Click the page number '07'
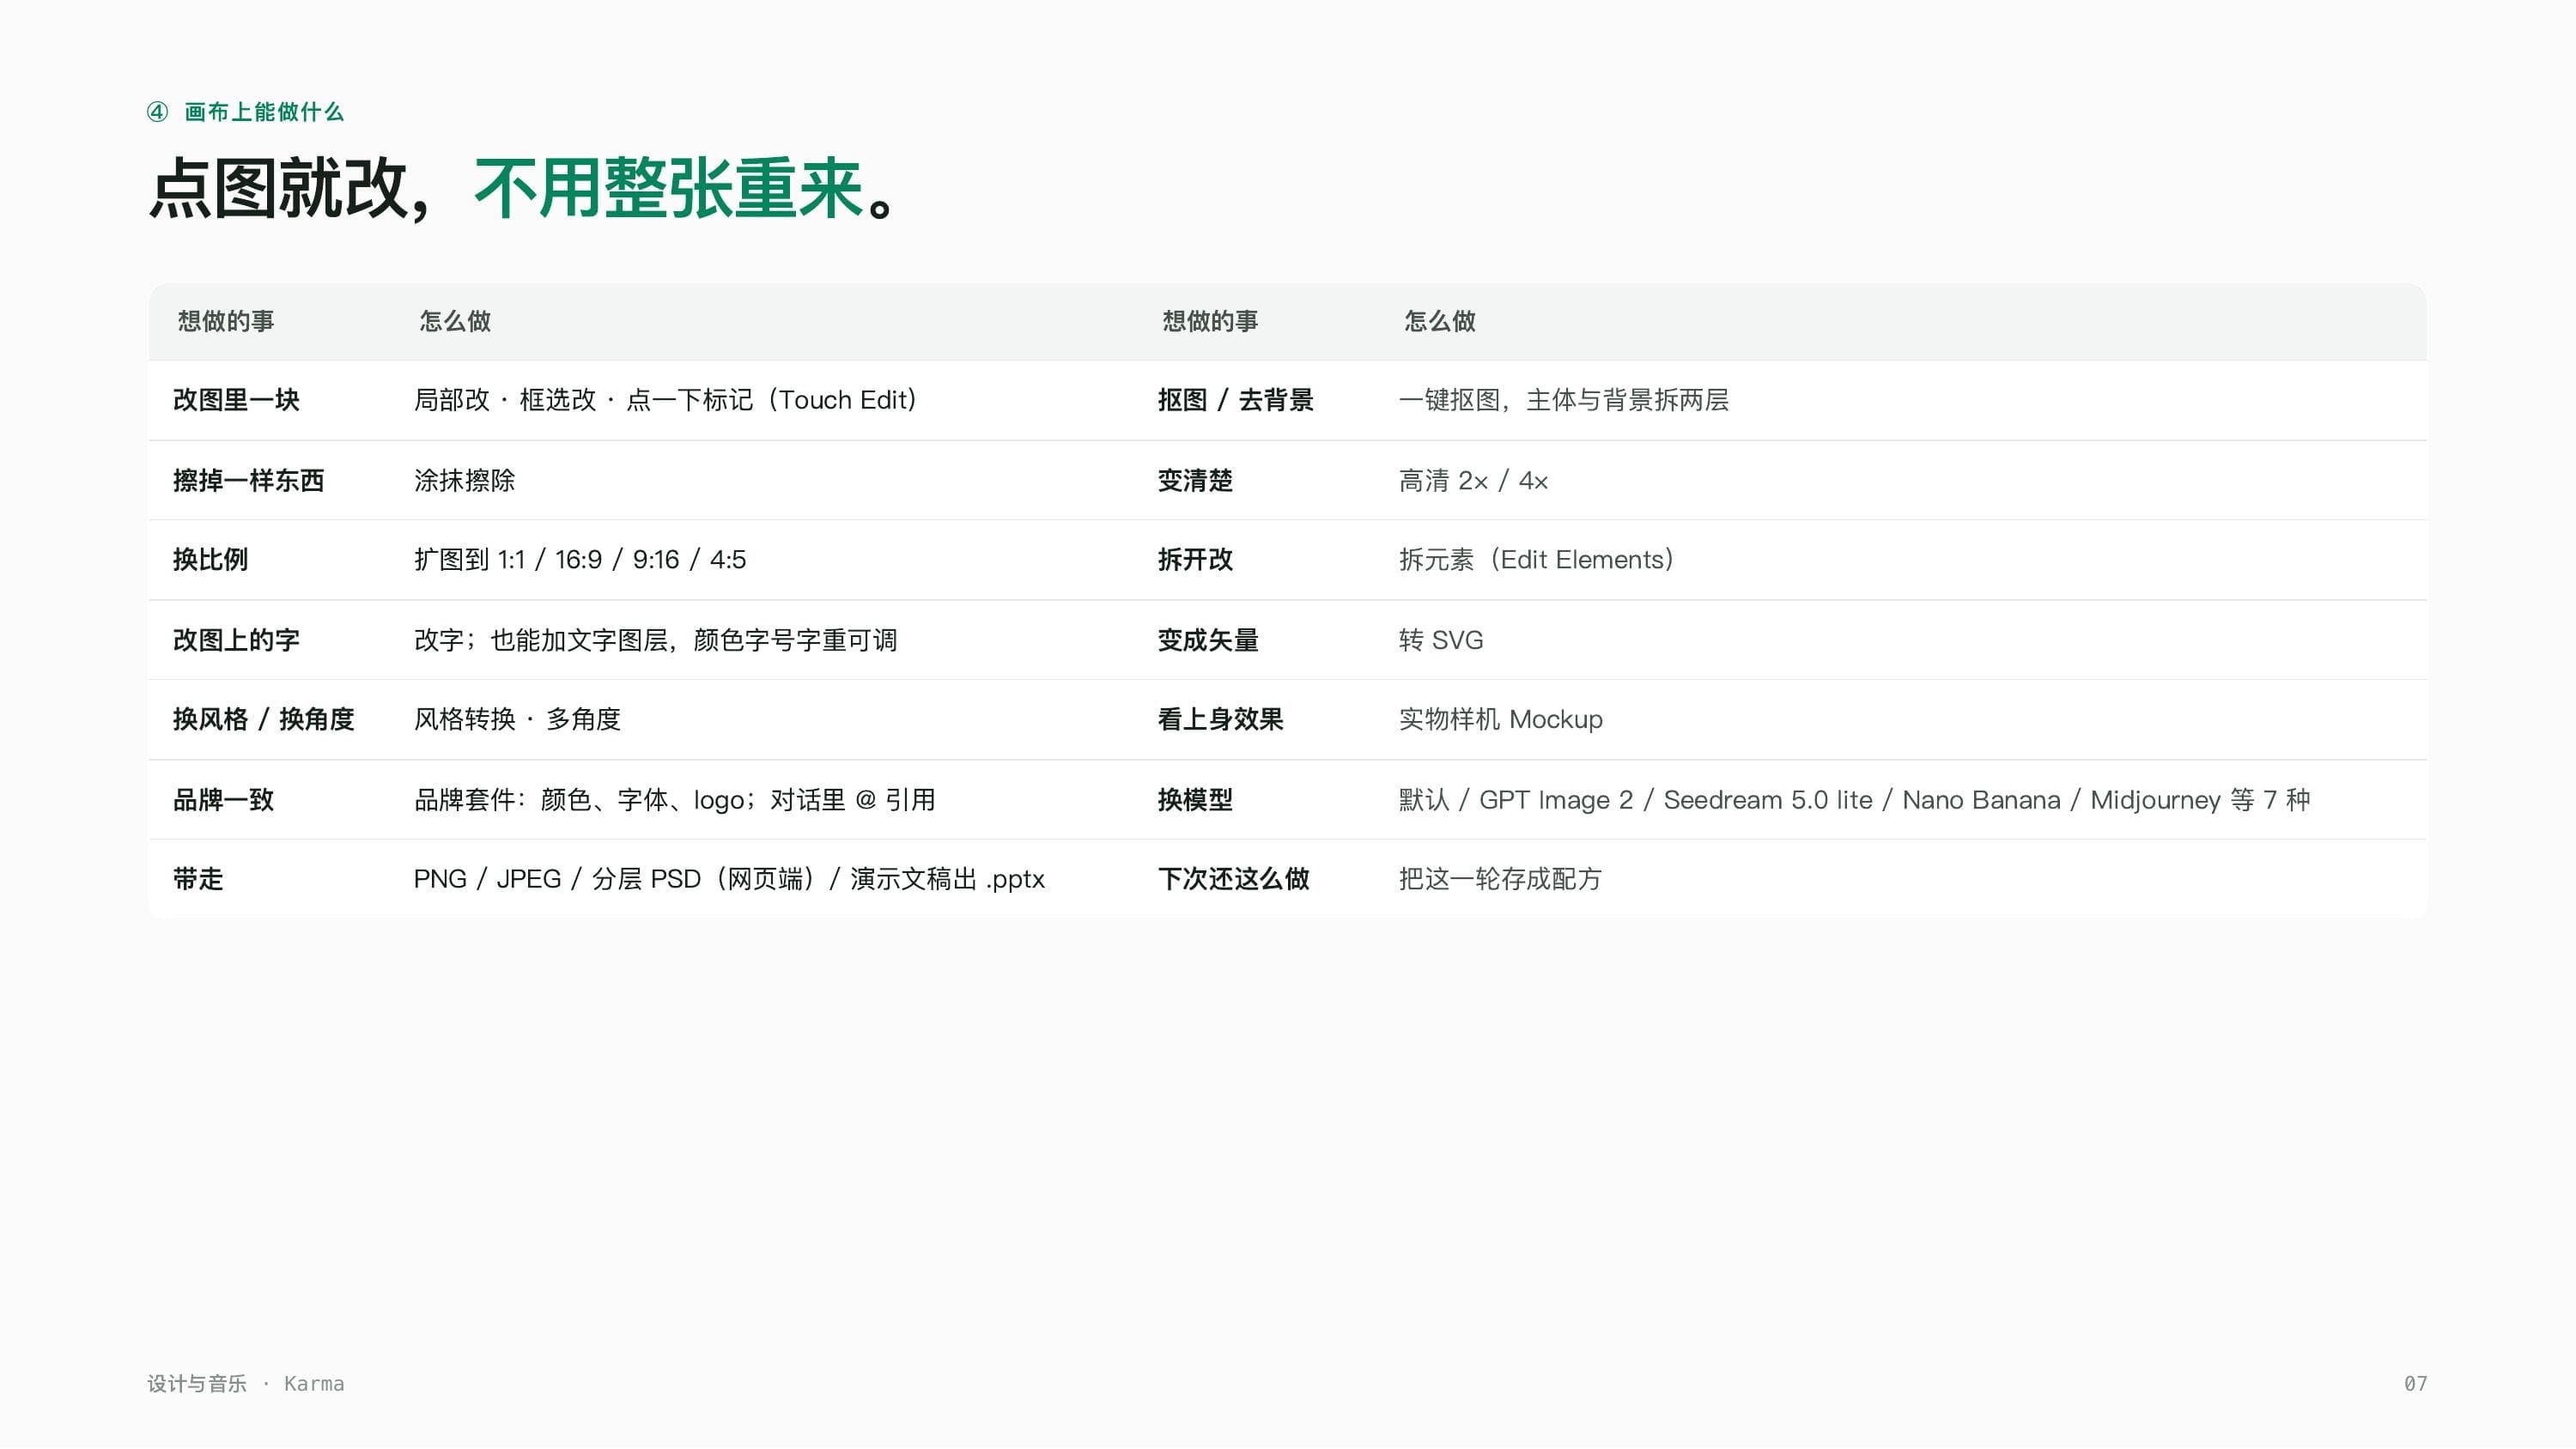Image resolution: width=2576 pixels, height=1449 pixels. pos(2415,1384)
